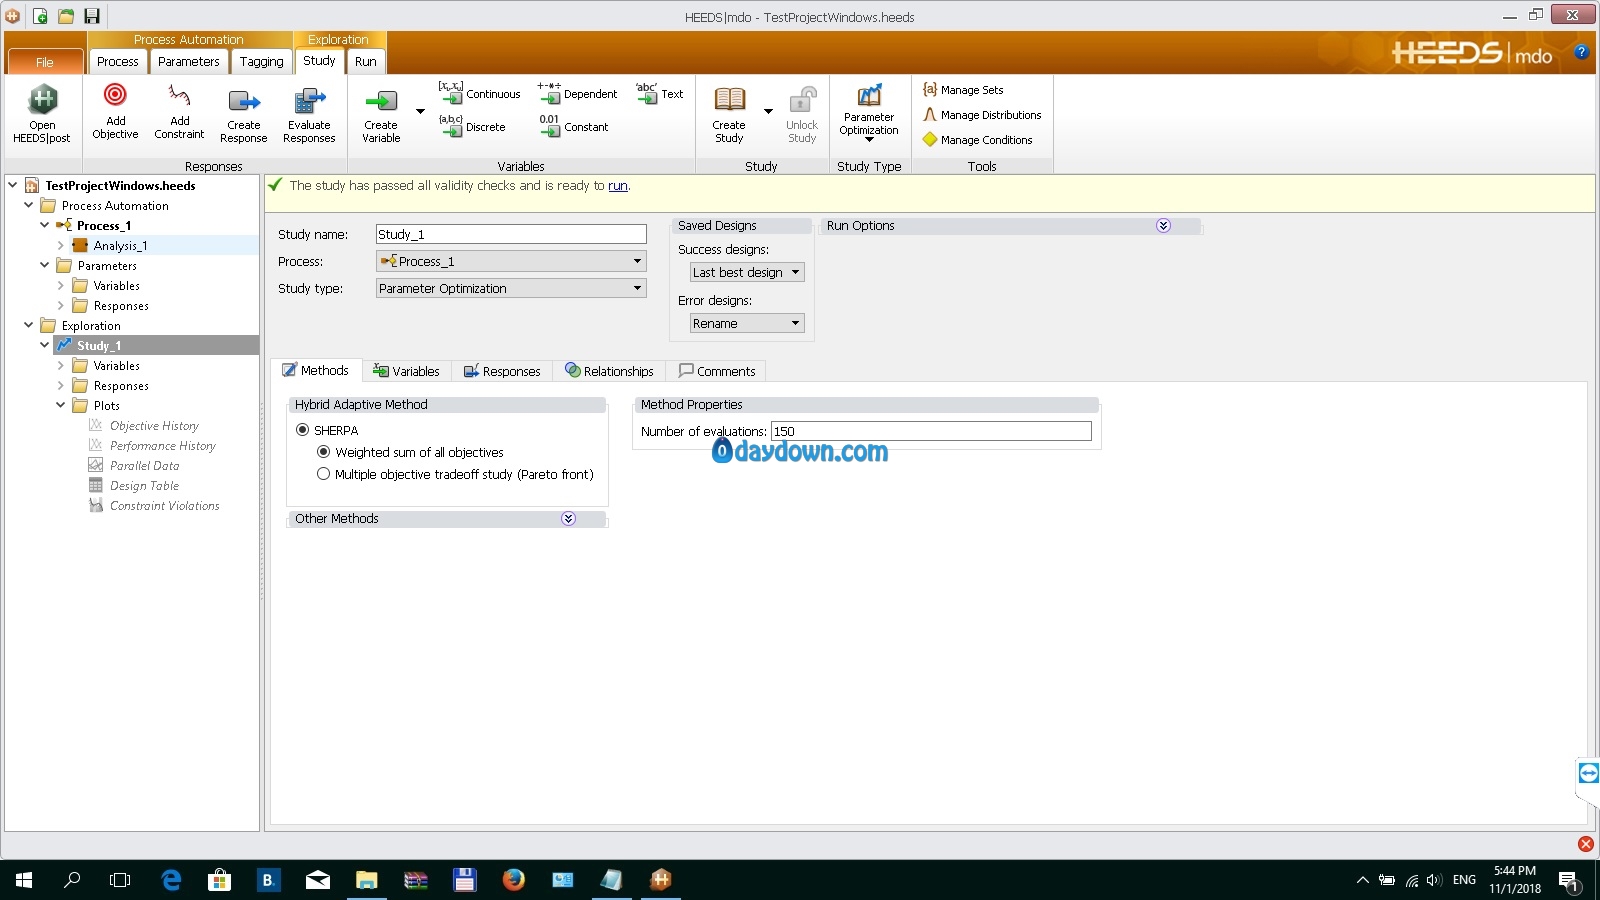Click the open folder icon in title bar
This screenshot has height=900, width=1600.
coord(66,16)
